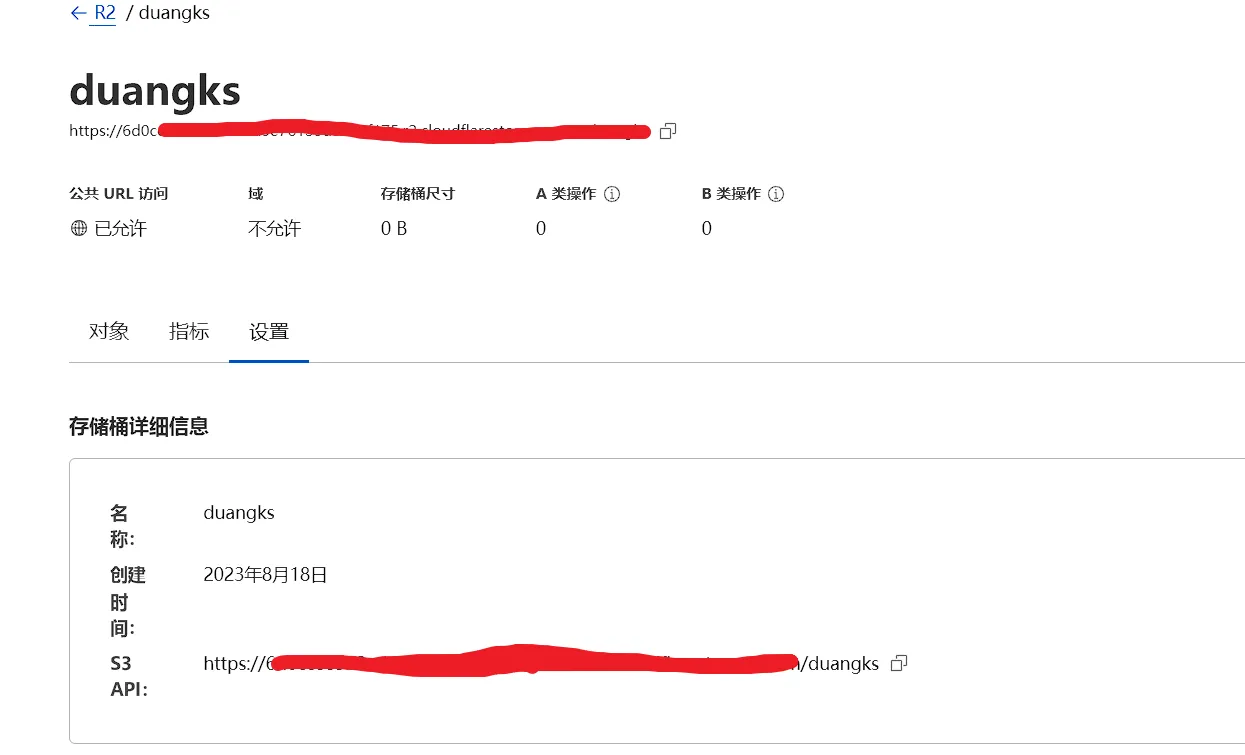Viewport: 1245px width, 755px height.
Task: Open the R2 breadcrumb link
Action: coord(105,13)
